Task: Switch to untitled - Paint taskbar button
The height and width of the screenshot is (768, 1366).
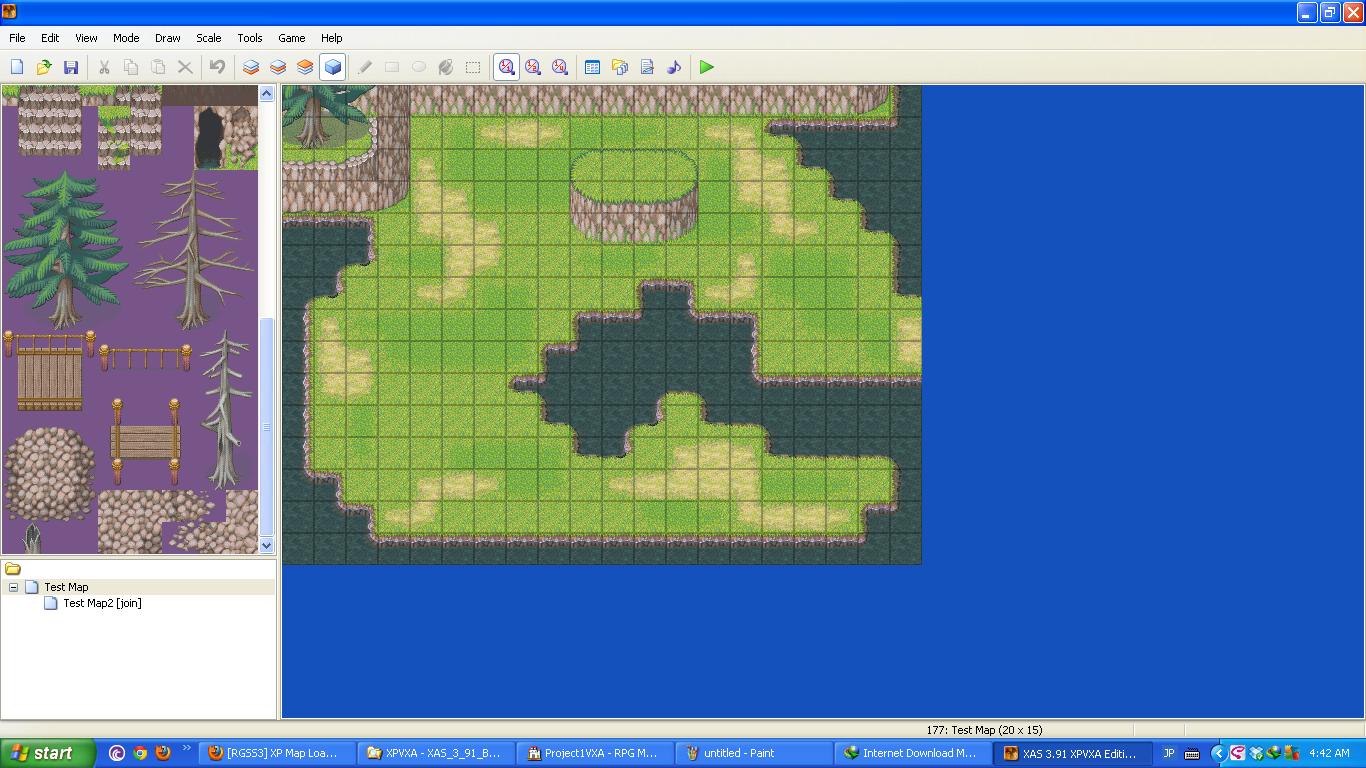Action: click(x=753, y=753)
